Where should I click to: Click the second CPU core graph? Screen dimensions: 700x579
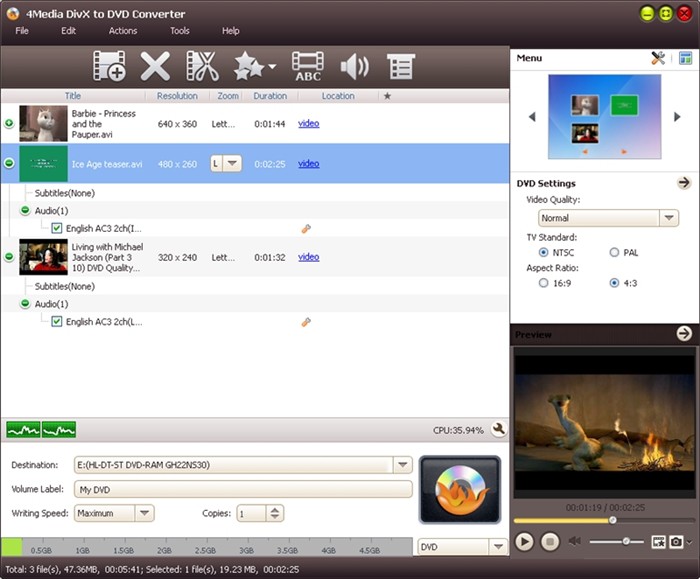pyautogui.click(x=59, y=429)
